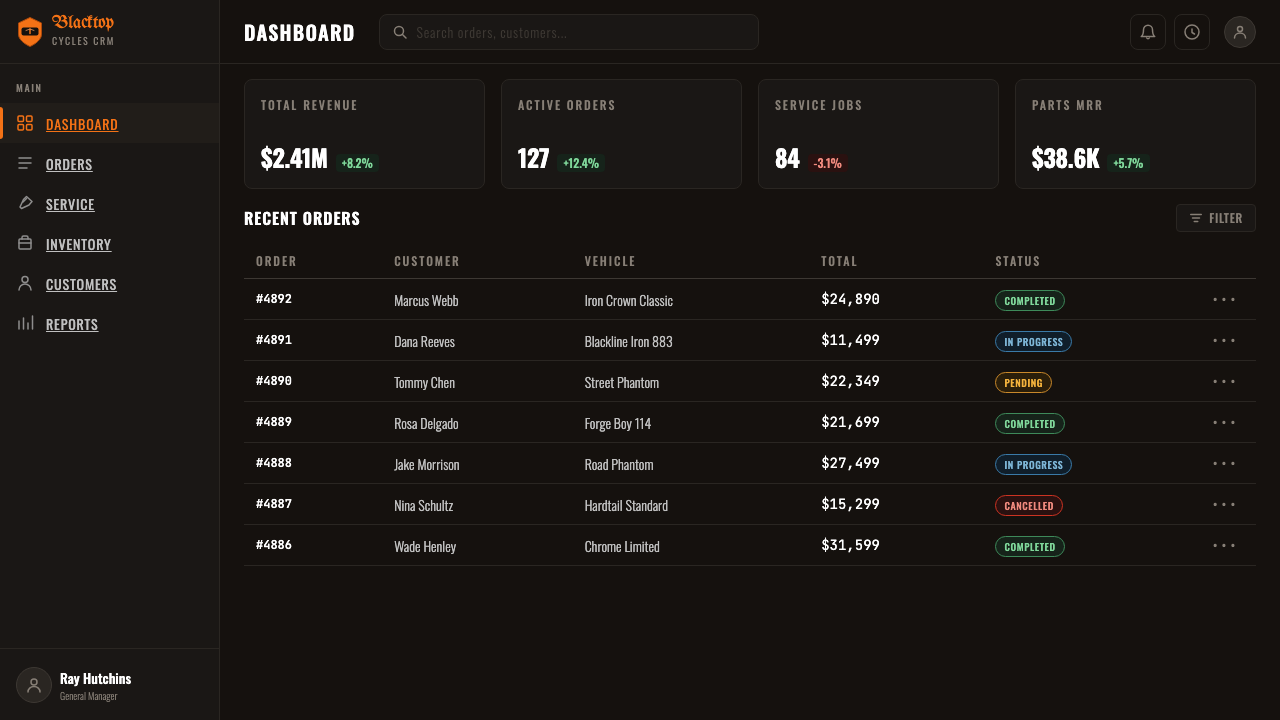The height and width of the screenshot is (720, 1280).
Task: Open the Active Orders card
Action: point(621,134)
